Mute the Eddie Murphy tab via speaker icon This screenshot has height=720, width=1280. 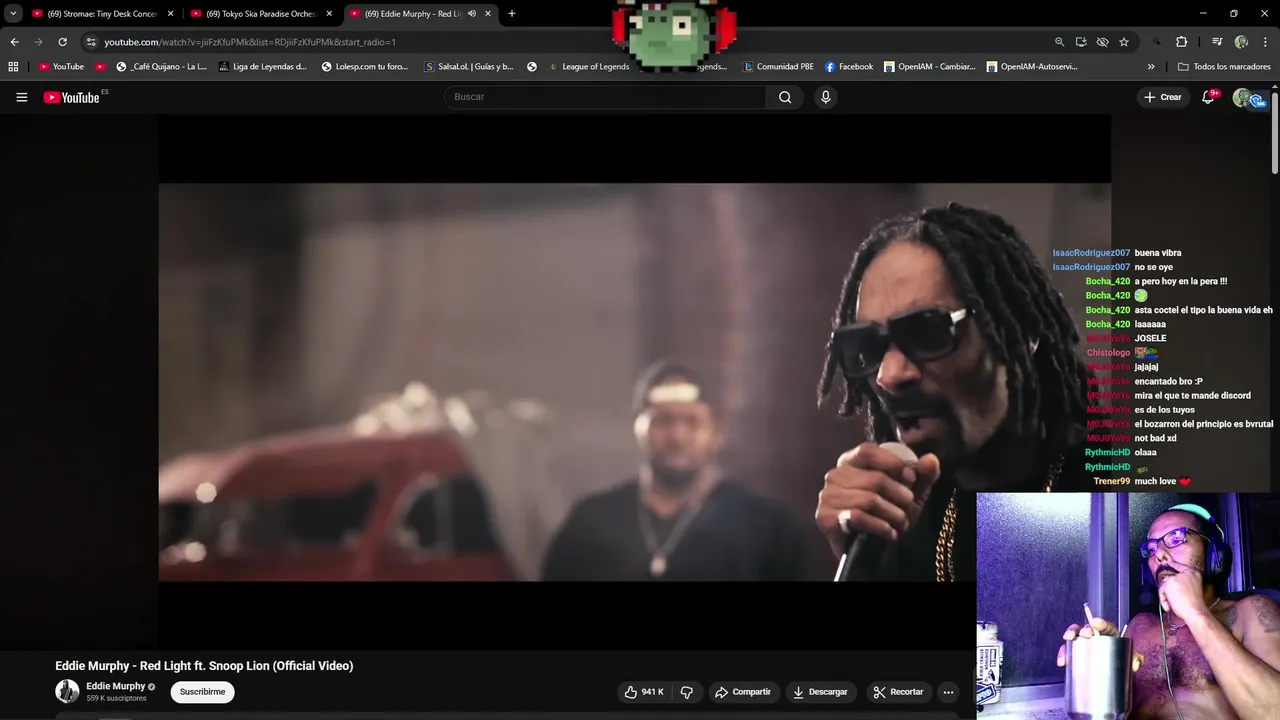coord(472,14)
